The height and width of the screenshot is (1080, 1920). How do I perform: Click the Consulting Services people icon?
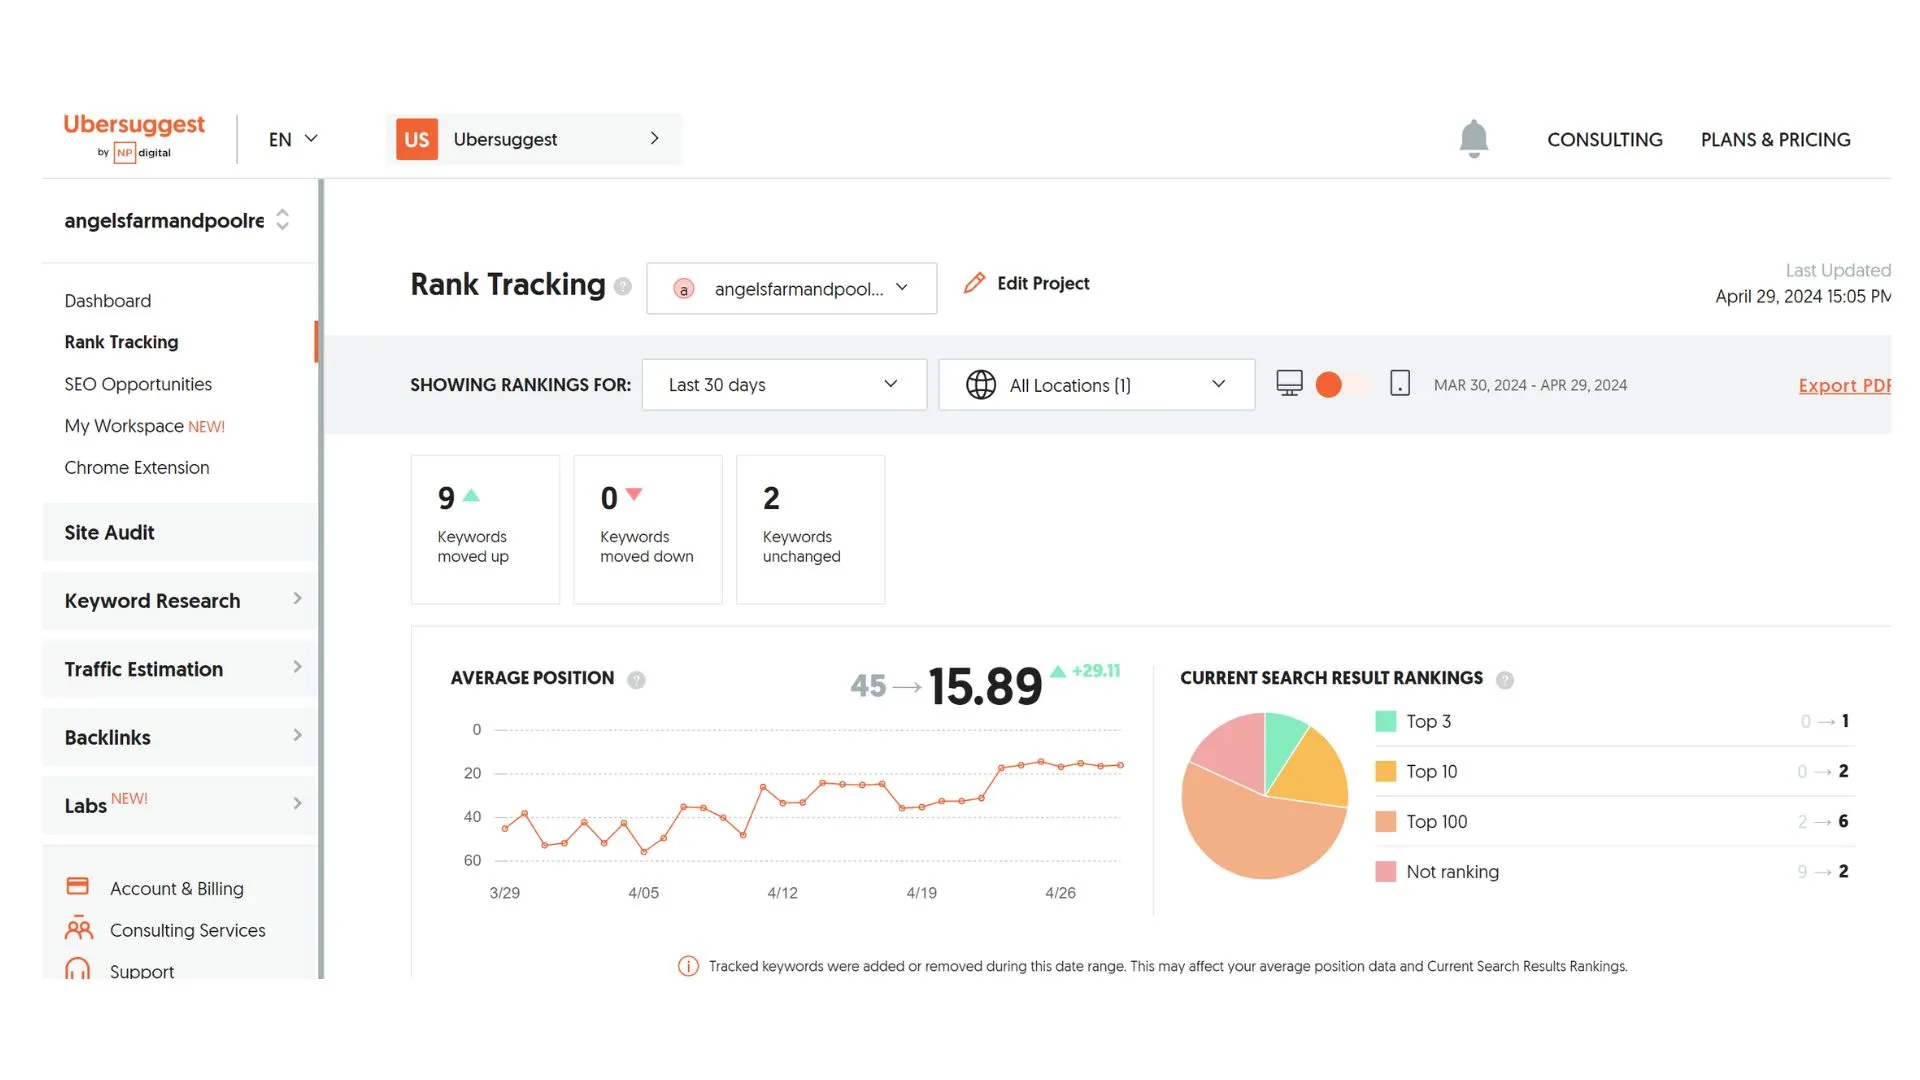click(x=79, y=929)
